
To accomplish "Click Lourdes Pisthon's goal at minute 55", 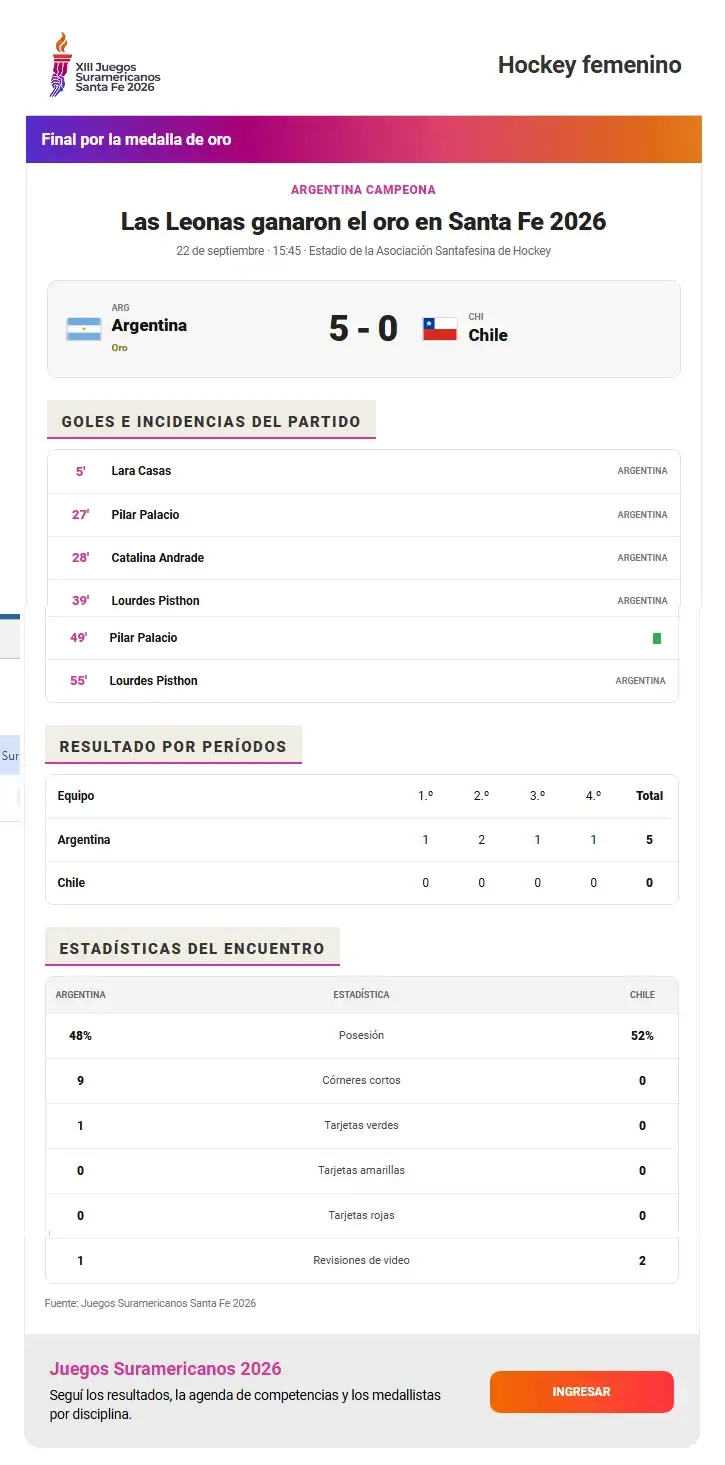I will coord(362,681).
